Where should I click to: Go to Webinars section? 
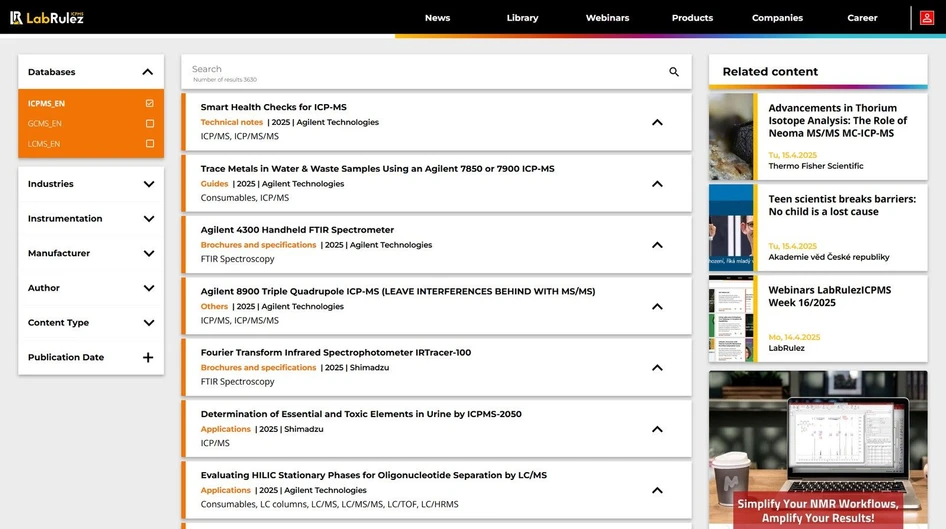pyautogui.click(x=608, y=17)
